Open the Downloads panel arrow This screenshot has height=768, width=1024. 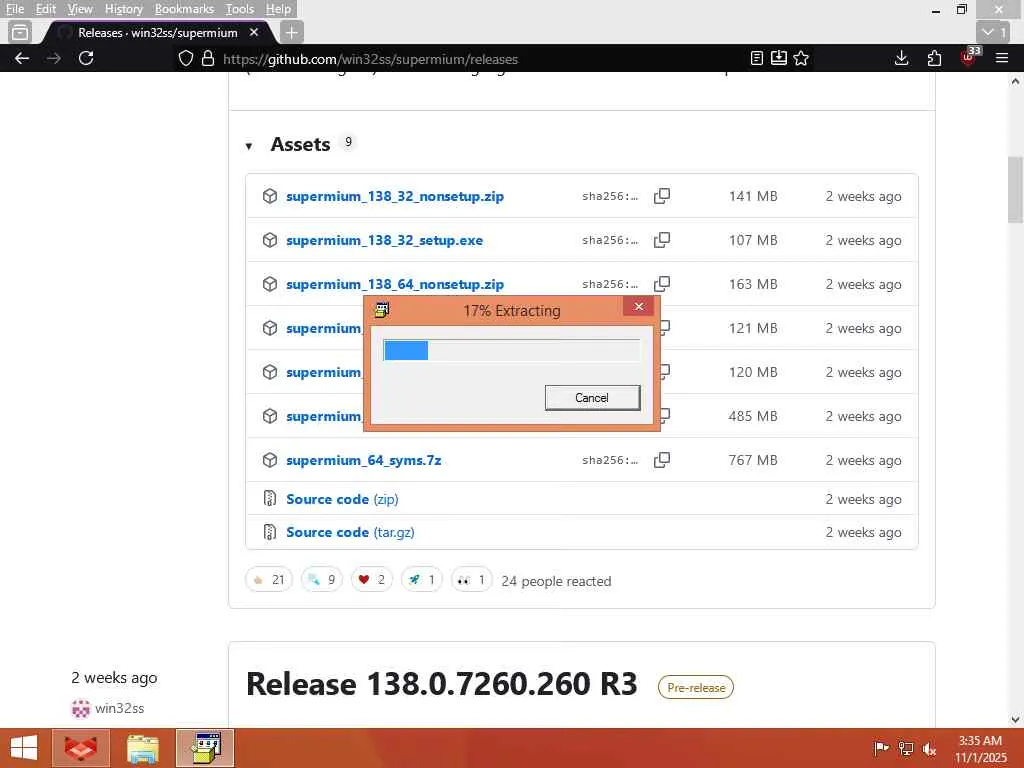901,58
